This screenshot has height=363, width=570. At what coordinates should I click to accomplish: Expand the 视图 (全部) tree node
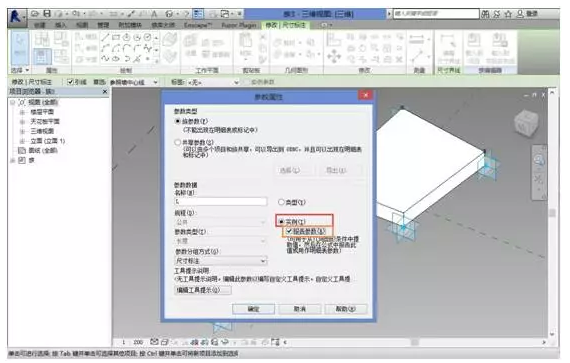coord(13,102)
